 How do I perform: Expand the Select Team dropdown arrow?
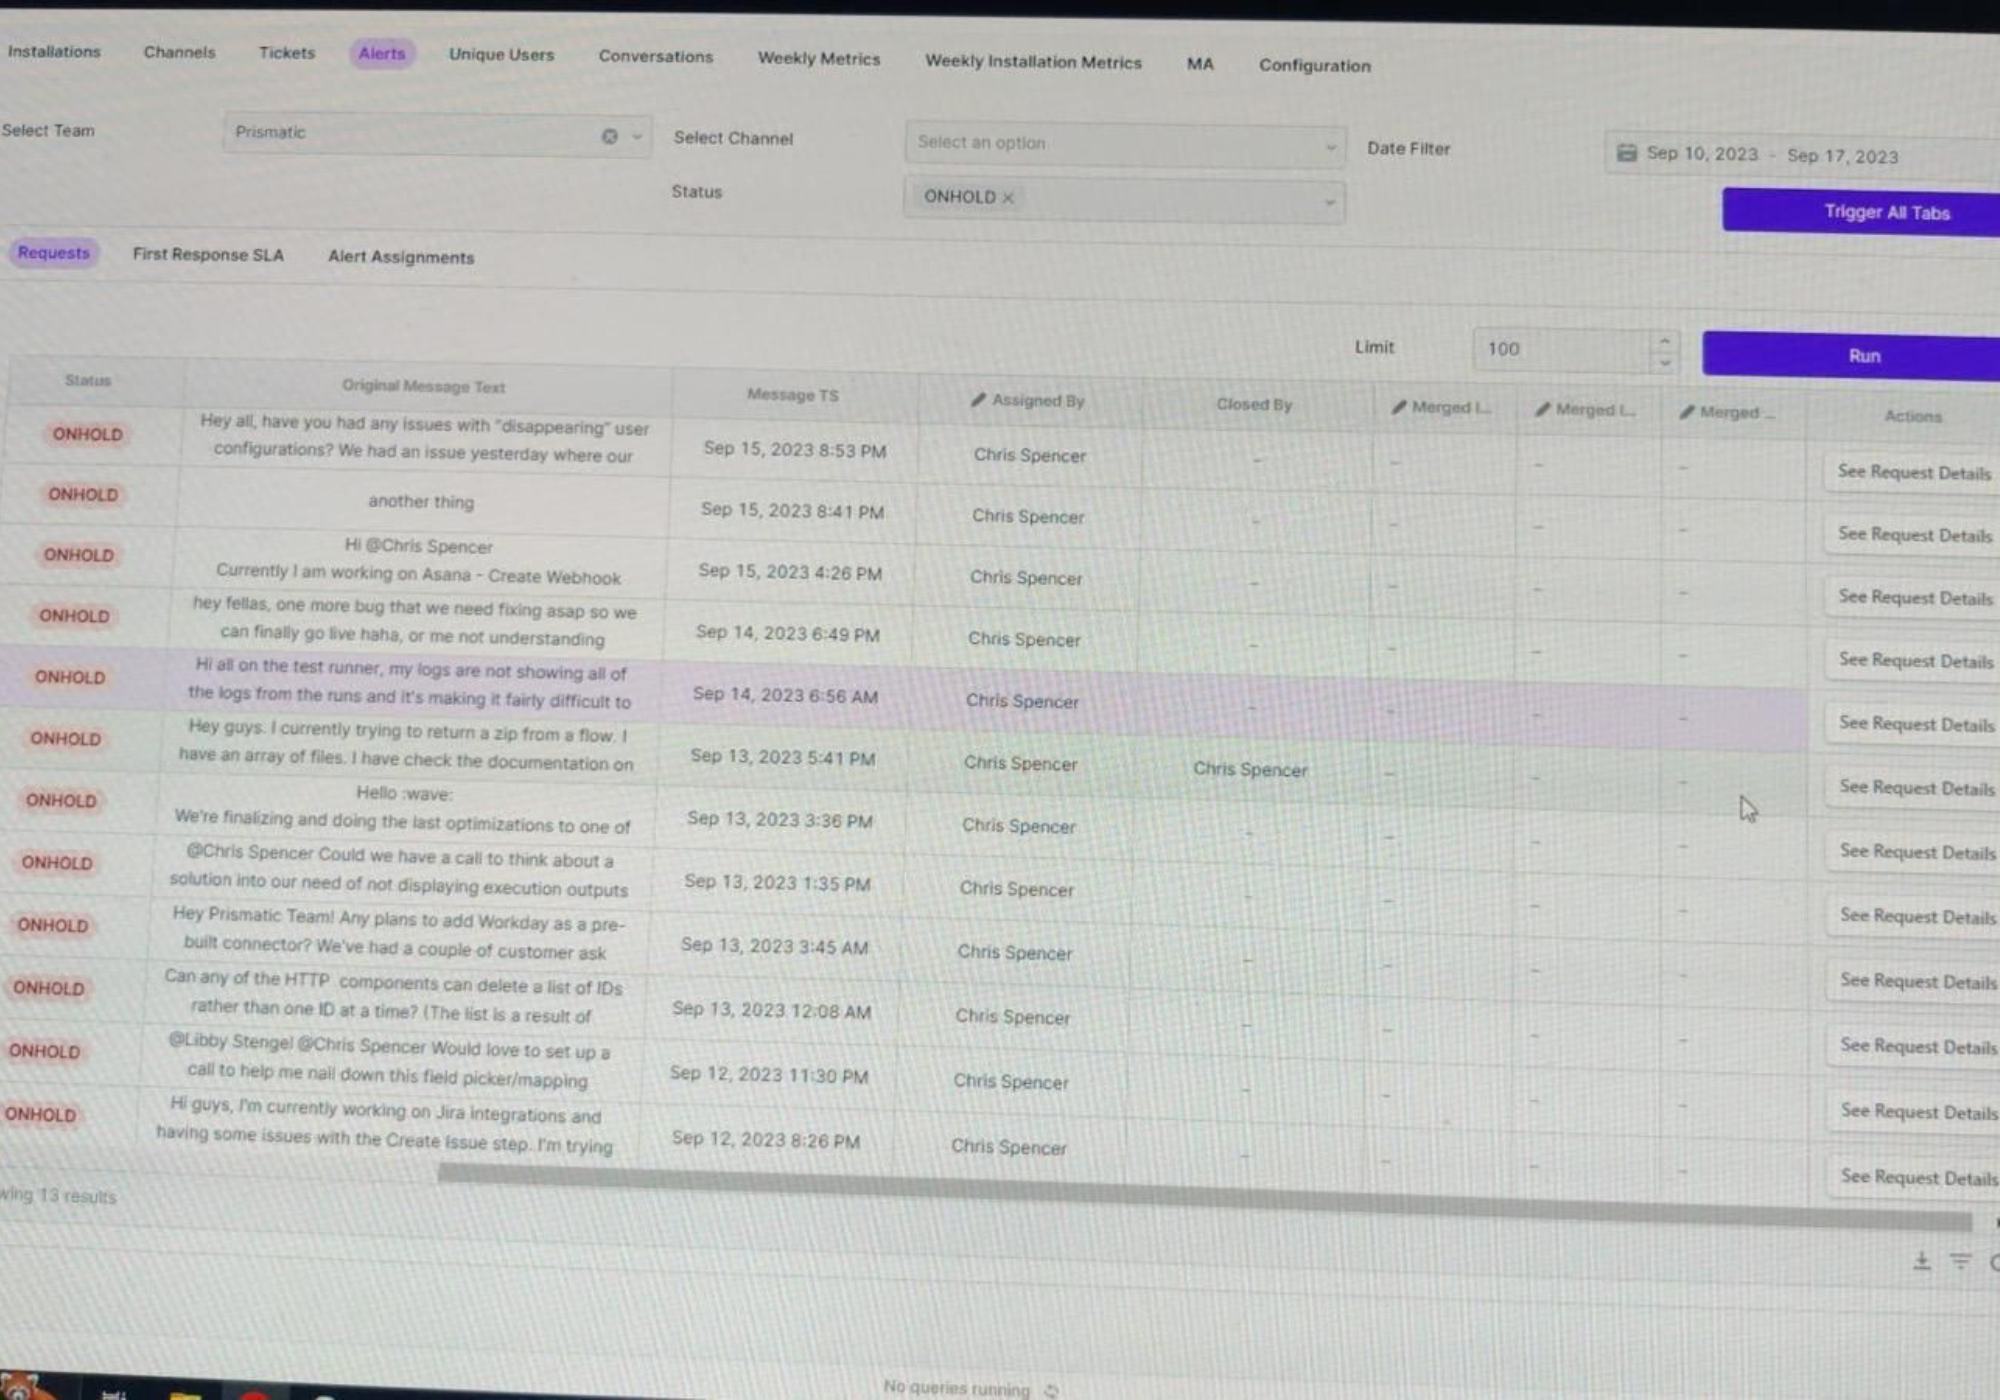pyautogui.click(x=637, y=137)
